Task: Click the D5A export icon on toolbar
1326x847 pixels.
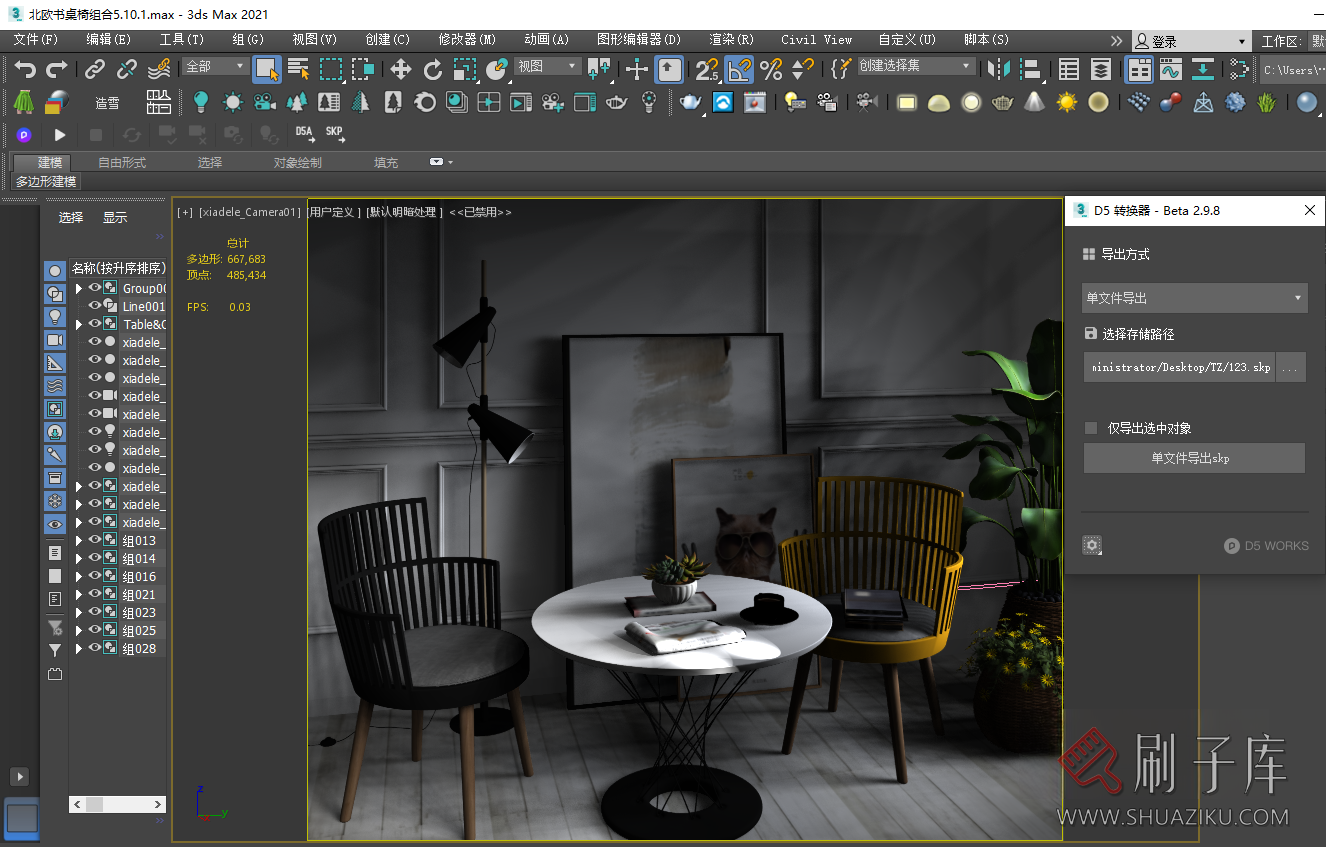Action: tap(305, 131)
